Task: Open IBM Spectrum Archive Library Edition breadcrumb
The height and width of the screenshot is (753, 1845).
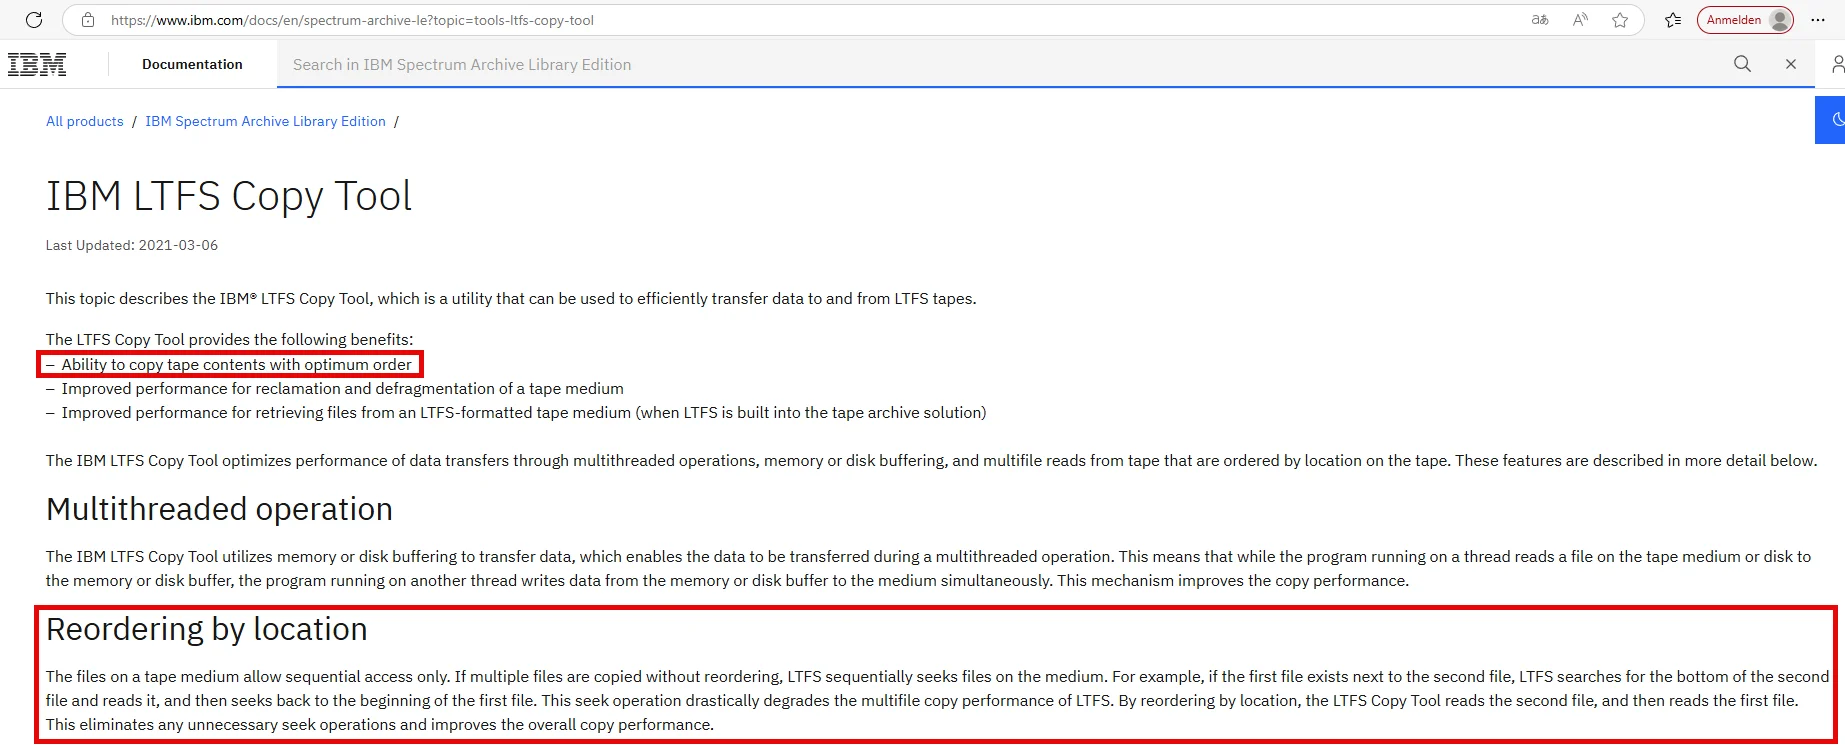Action: coord(265,121)
